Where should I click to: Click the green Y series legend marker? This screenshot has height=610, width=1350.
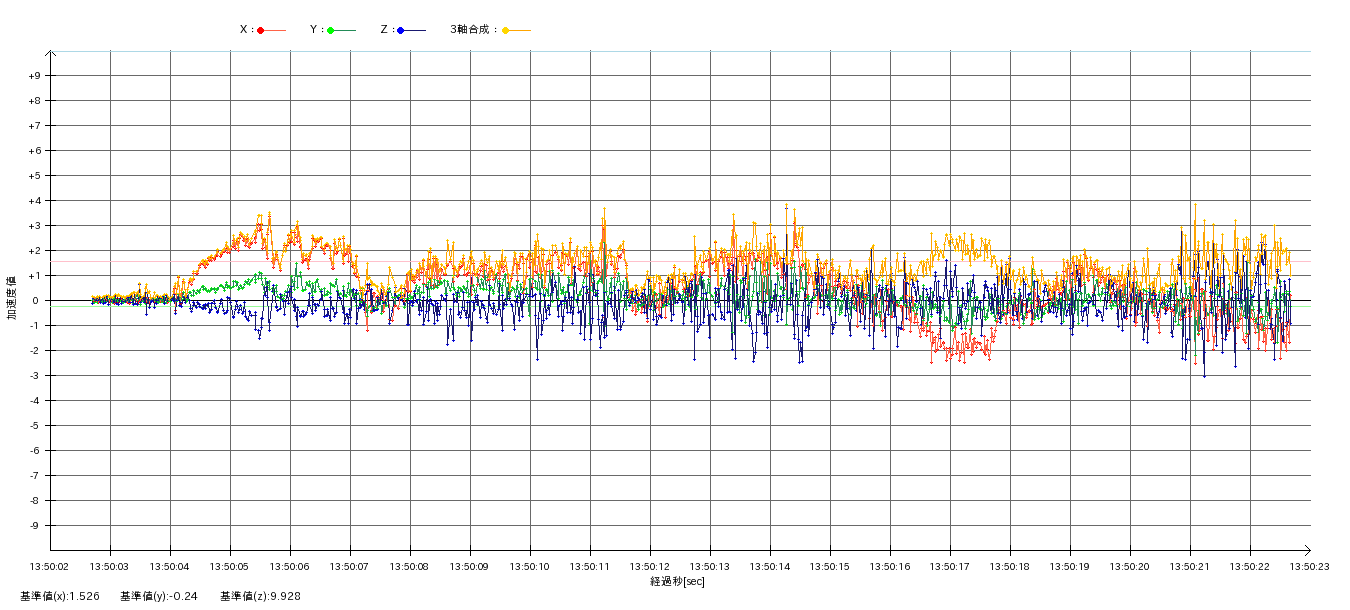pos(331,30)
